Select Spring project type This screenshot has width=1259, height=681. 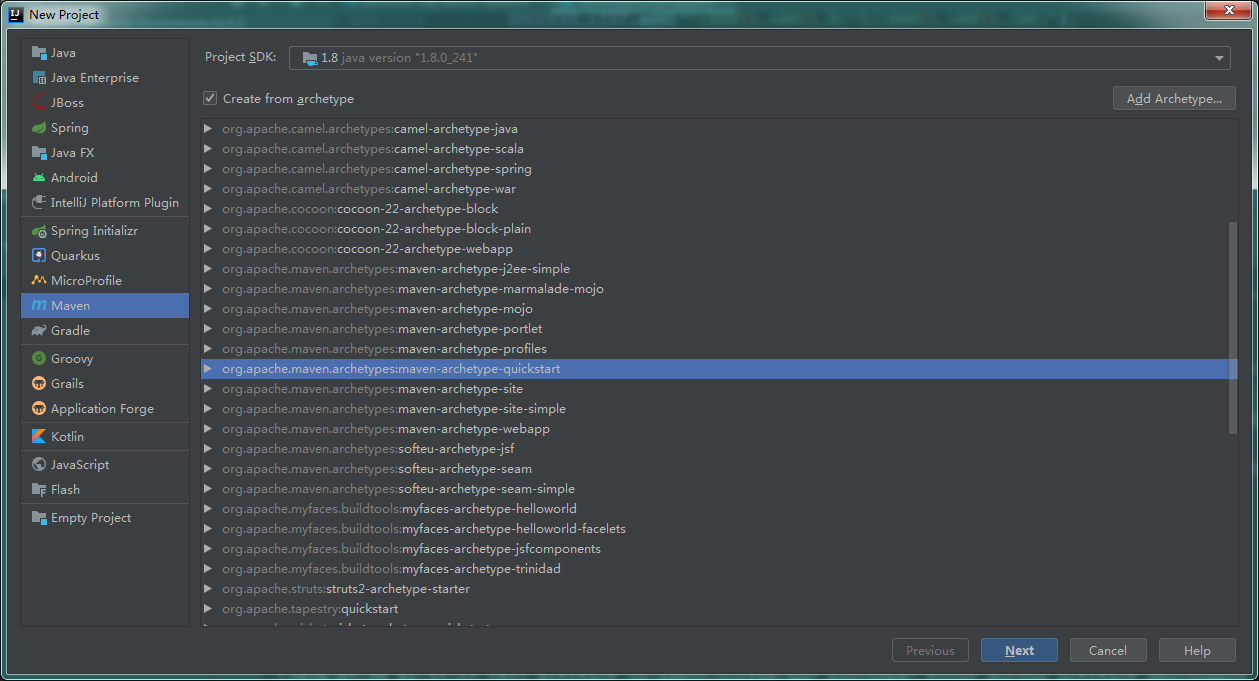105,128
